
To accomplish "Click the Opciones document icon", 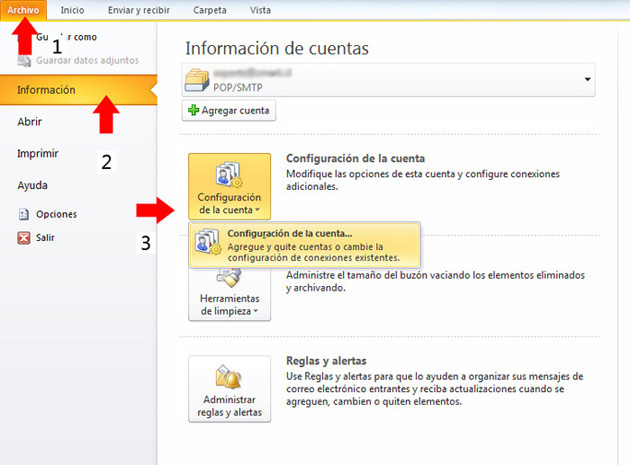I will click(x=24, y=214).
